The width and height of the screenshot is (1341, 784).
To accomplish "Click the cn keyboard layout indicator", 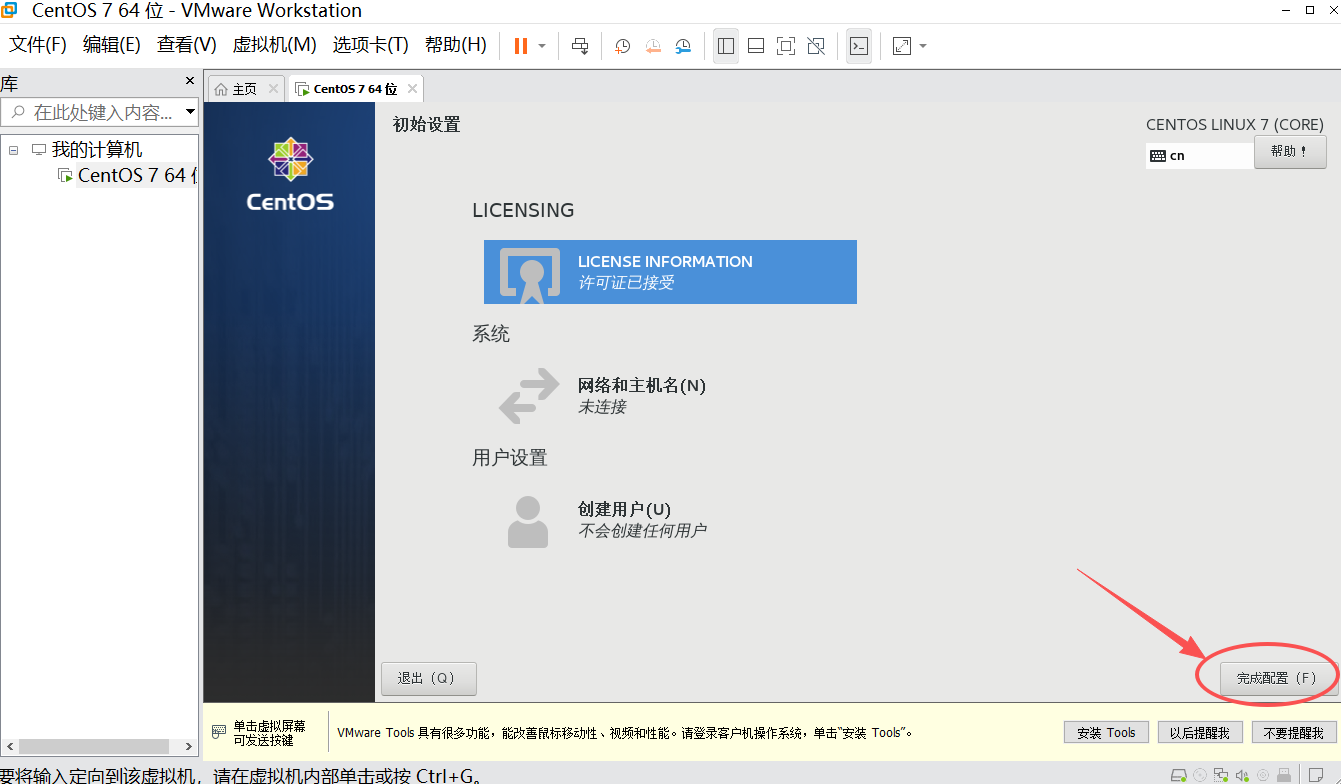I will coord(1199,155).
